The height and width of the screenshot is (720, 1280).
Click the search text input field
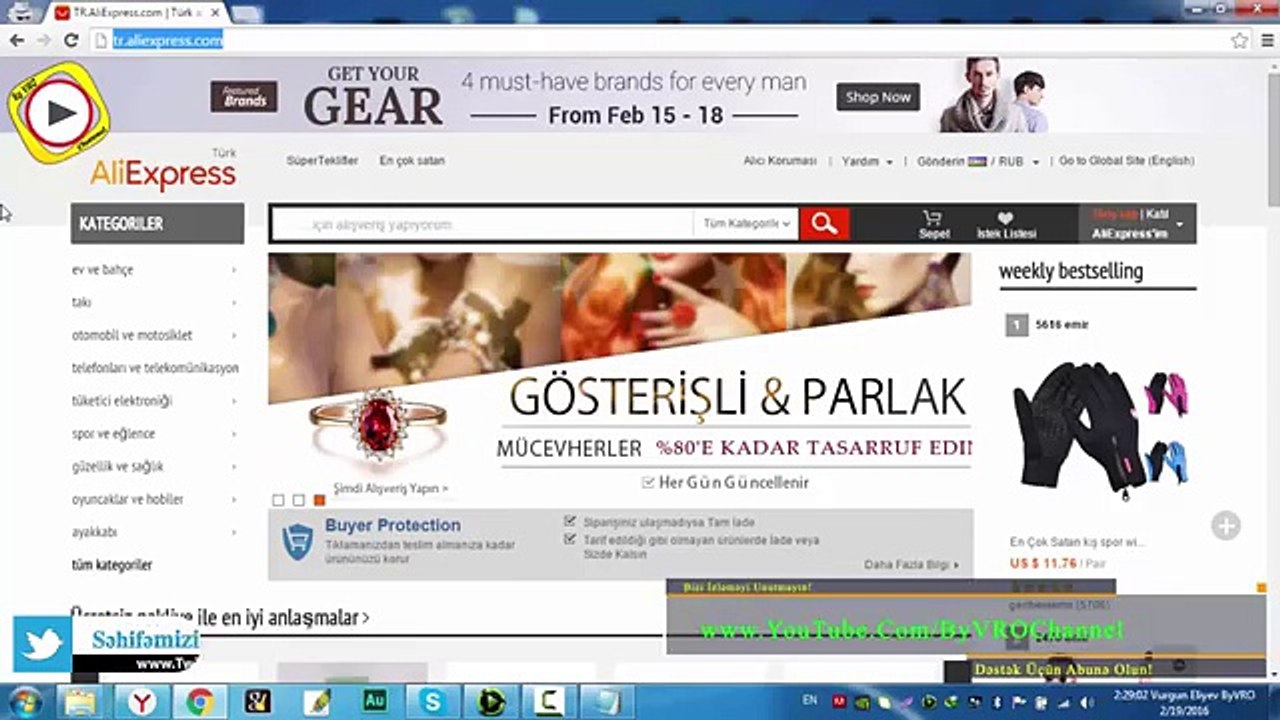point(482,225)
